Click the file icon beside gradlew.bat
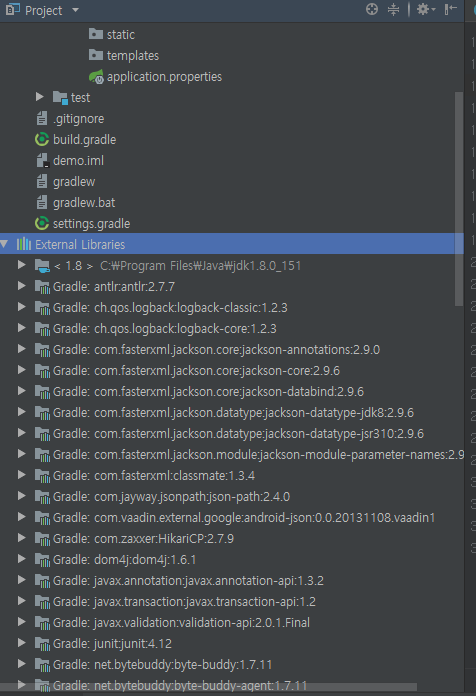The height and width of the screenshot is (696, 476). click(x=42, y=203)
